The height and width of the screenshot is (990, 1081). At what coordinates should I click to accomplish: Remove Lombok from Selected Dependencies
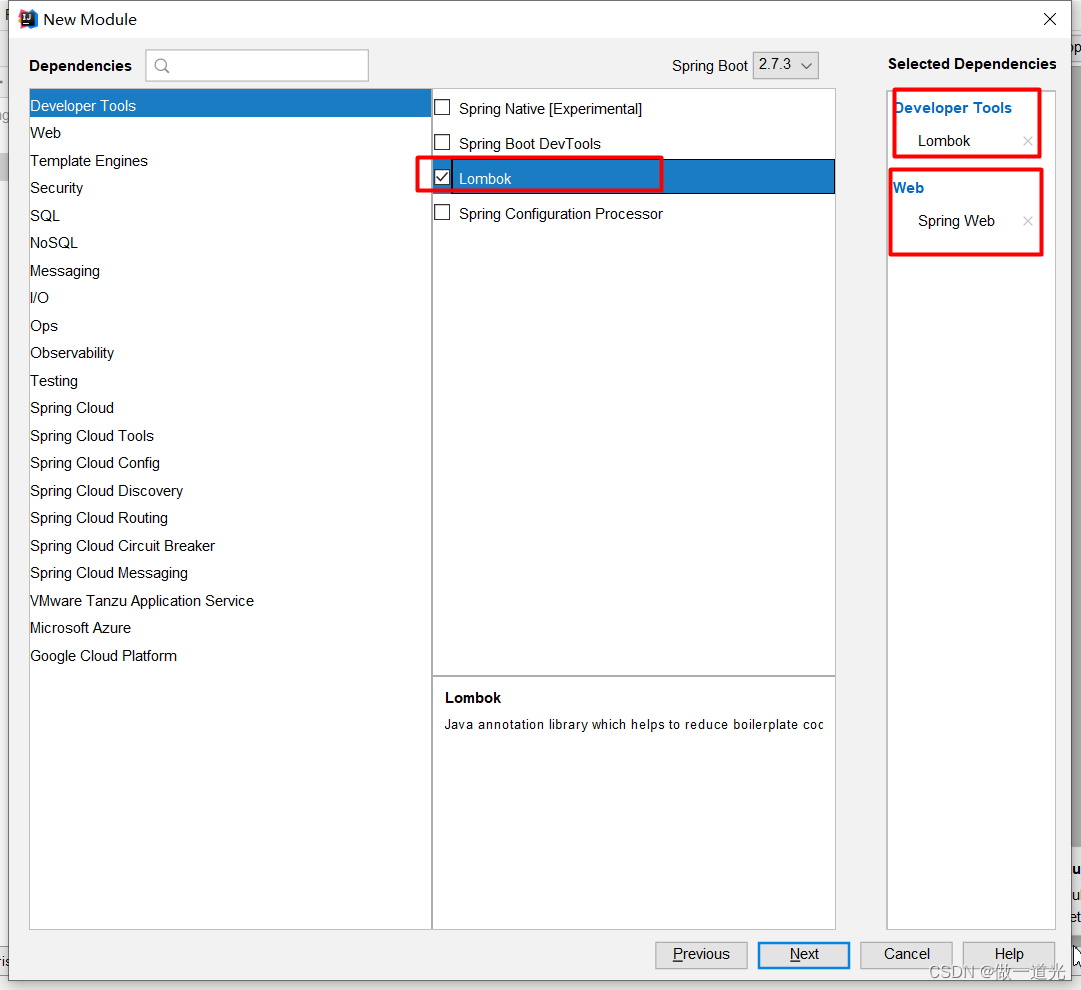click(x=1026, y=141)
